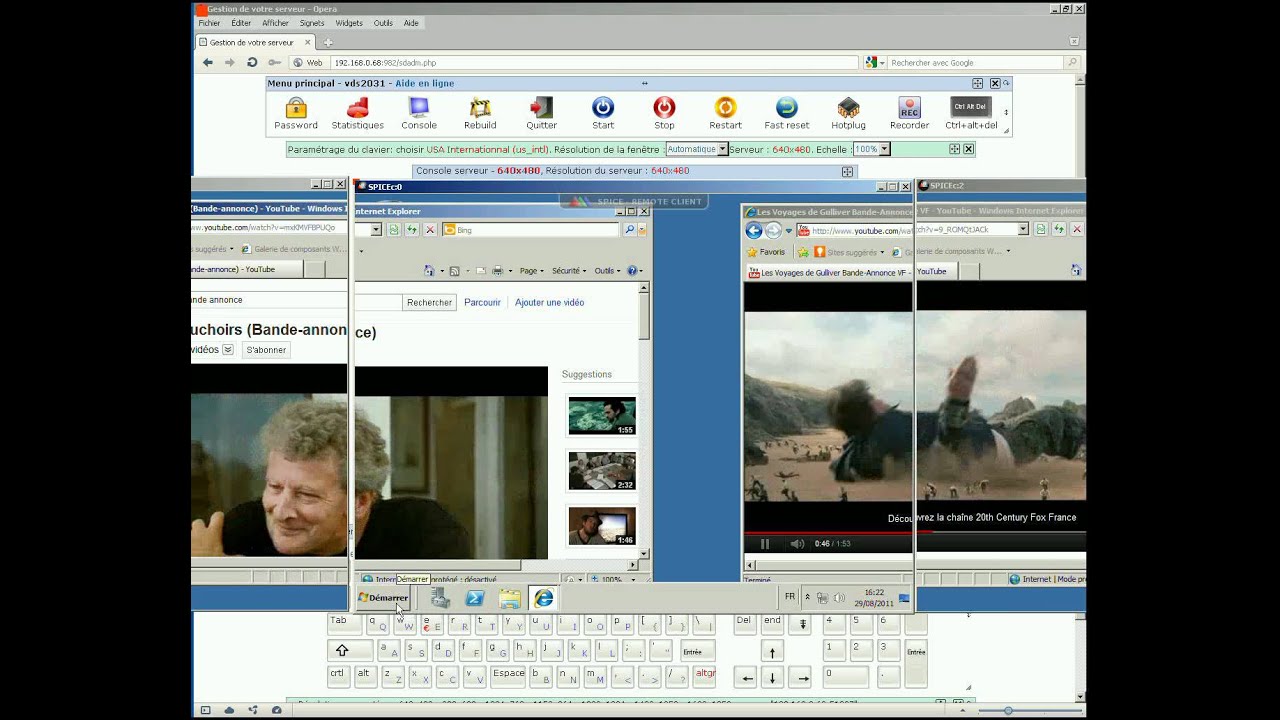Reload the page in Opera
Image resolution: width=1280 pixels, height=720 pixels.
click(x=252, y=62)
